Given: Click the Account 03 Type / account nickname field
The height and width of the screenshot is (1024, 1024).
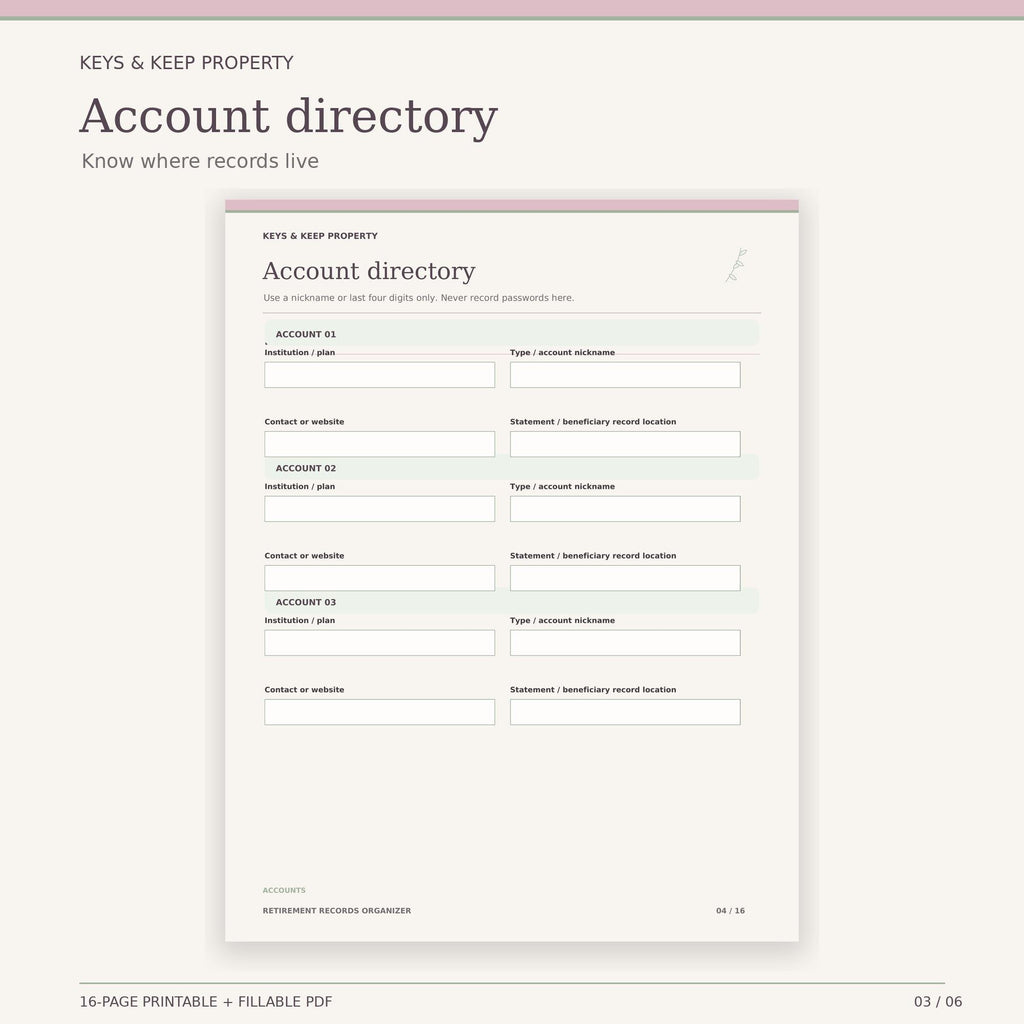Looking at the screenshot, I should 625,643.
